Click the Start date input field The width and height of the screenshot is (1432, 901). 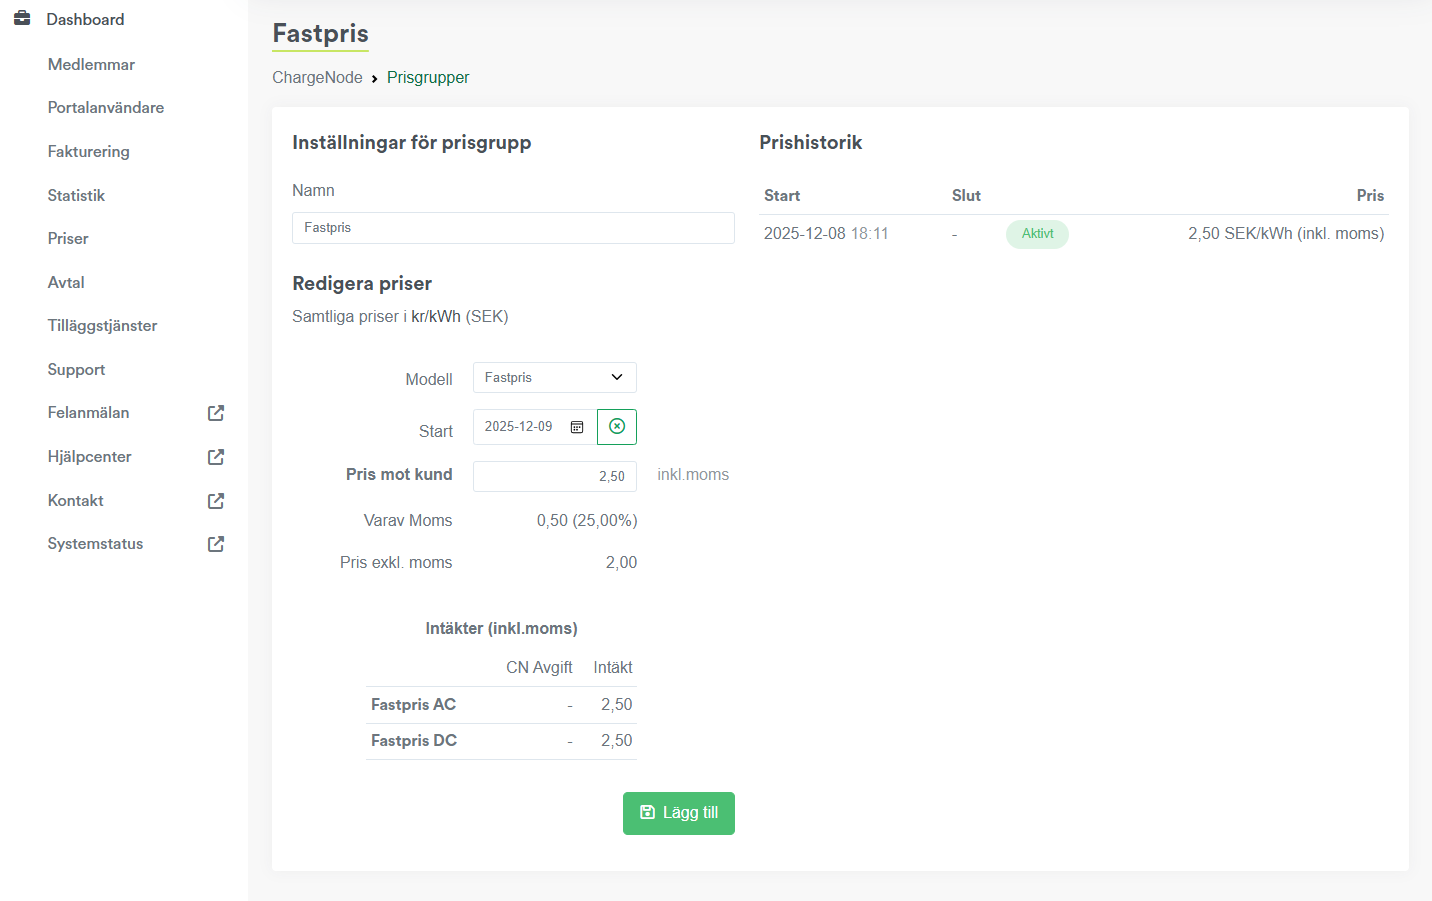pyautogui.click(x=520, y=427)
